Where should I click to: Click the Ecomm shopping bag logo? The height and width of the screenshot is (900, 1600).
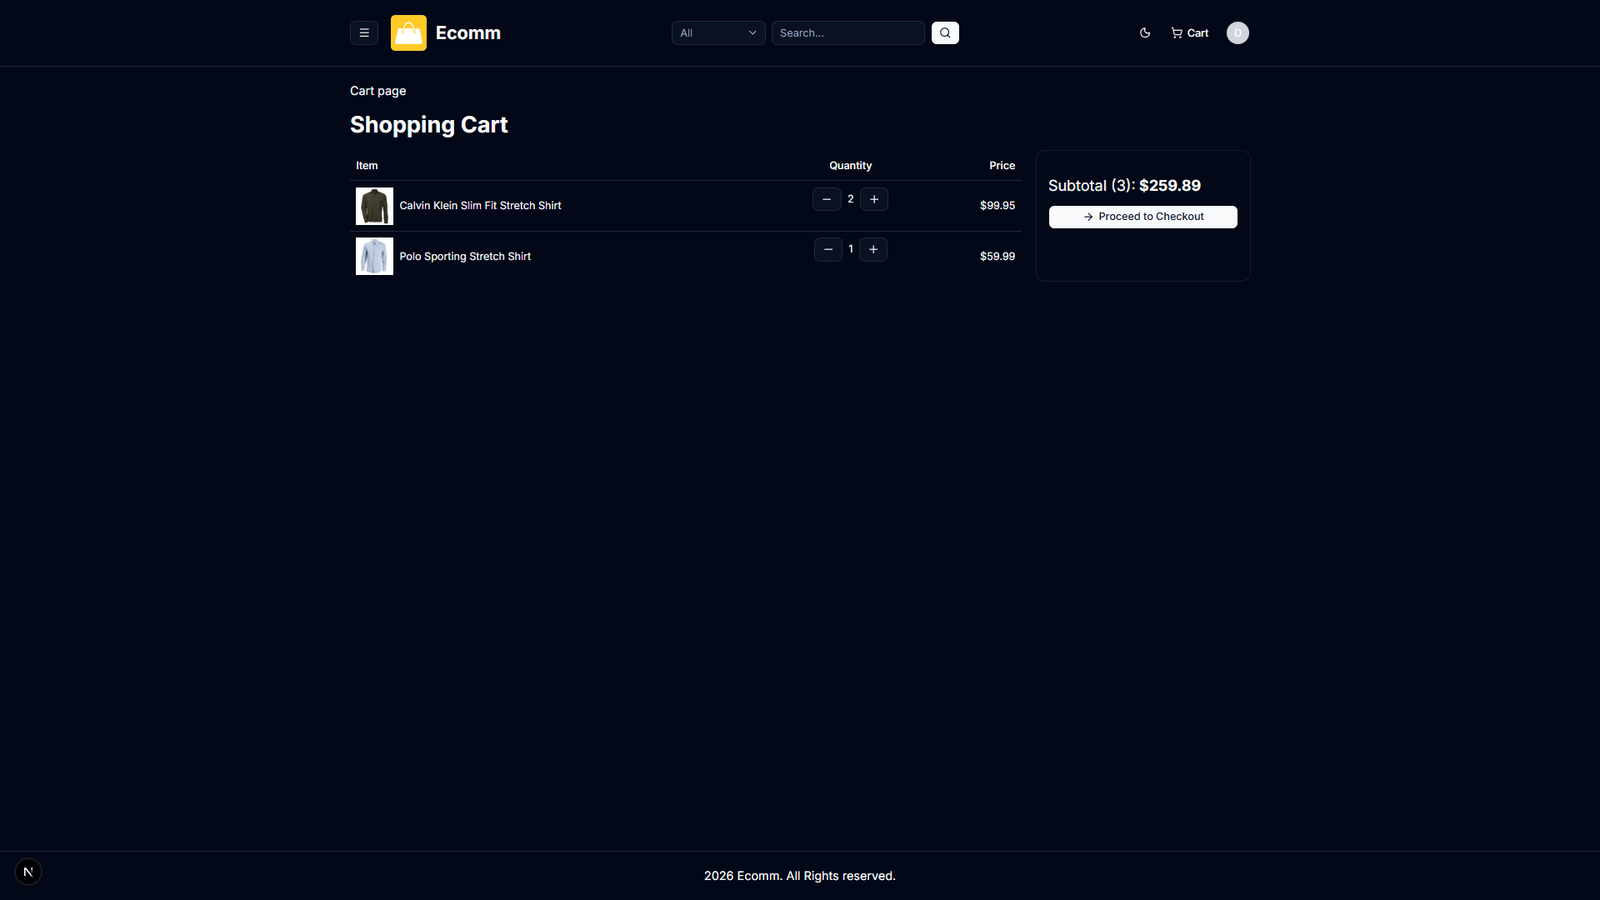pyautogui.click(x=408, y=33)
